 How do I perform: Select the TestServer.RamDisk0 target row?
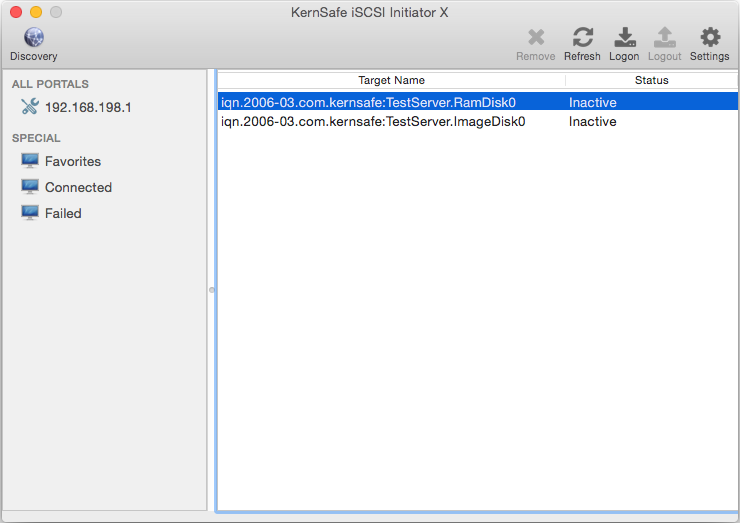click(x=478, y=102)
